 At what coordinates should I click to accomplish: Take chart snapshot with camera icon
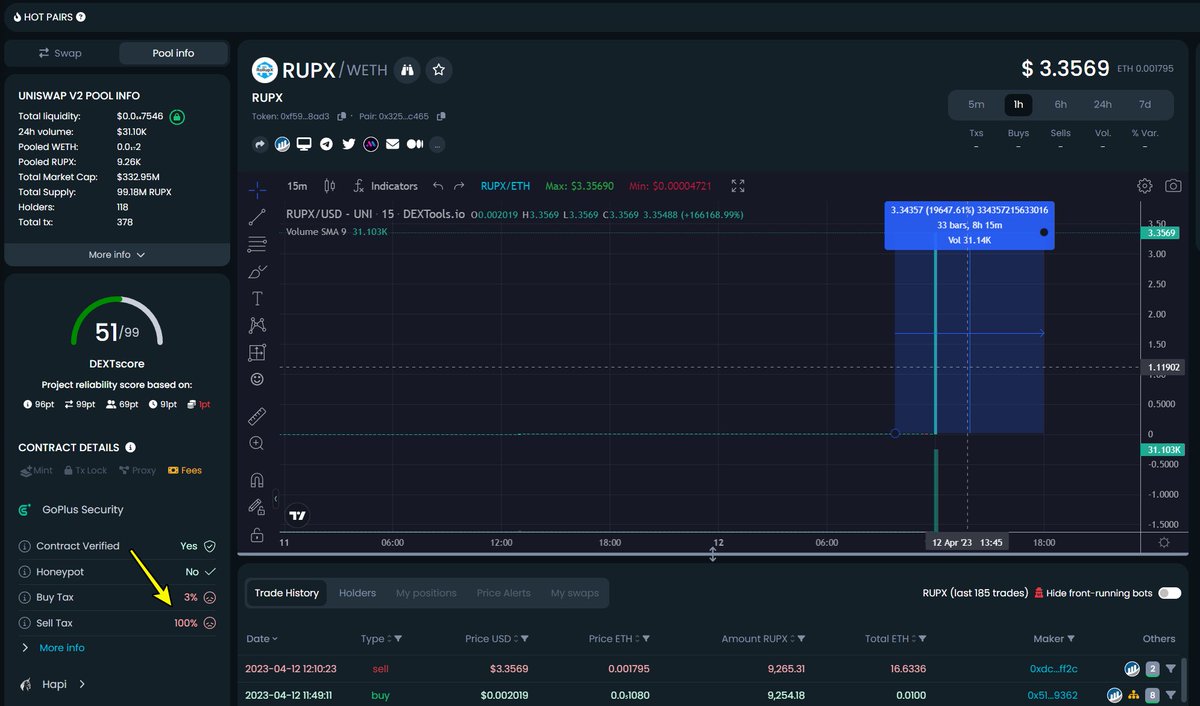1173,186
